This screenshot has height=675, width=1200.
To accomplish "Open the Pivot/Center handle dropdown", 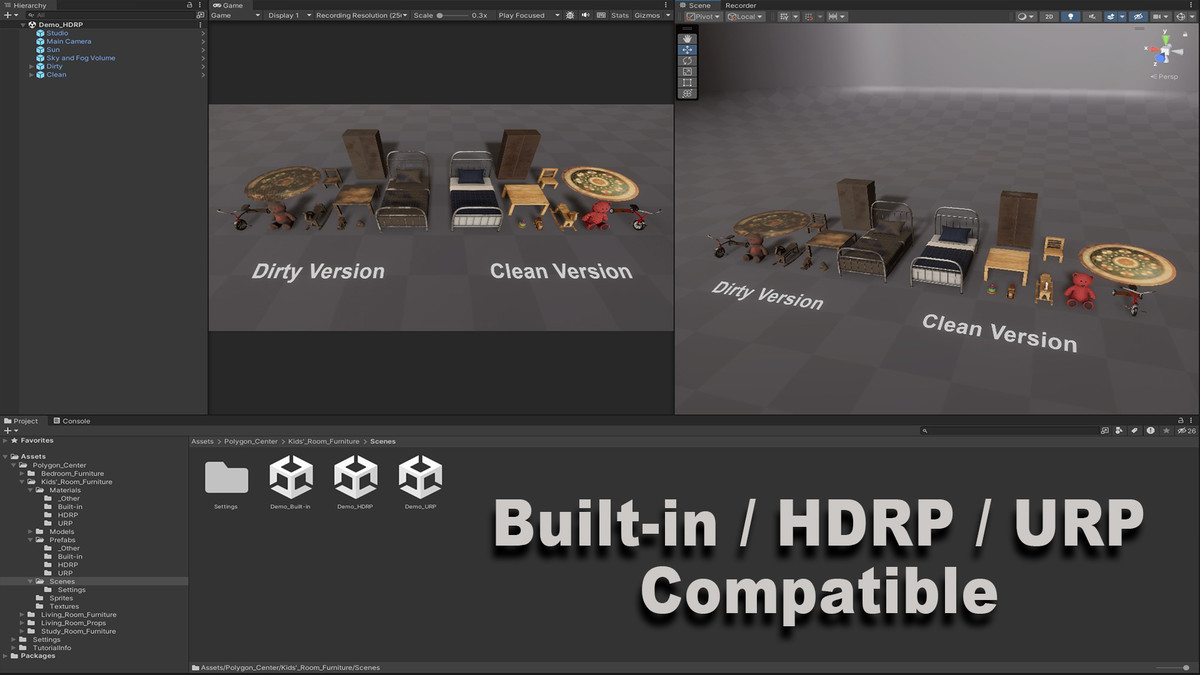I will [x=704, y=16].
